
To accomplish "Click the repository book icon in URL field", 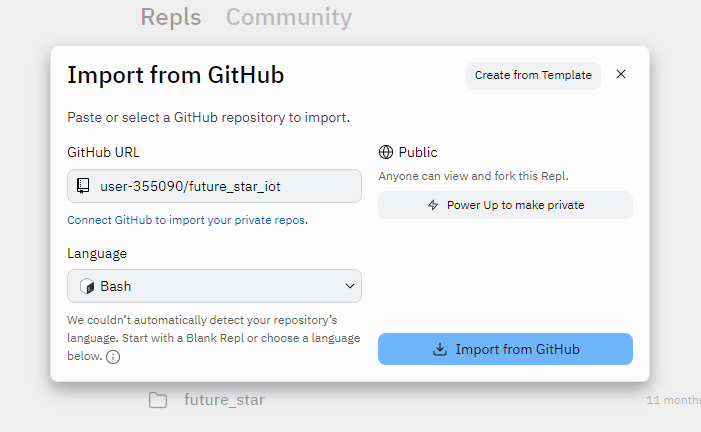I will click(83, 186).
